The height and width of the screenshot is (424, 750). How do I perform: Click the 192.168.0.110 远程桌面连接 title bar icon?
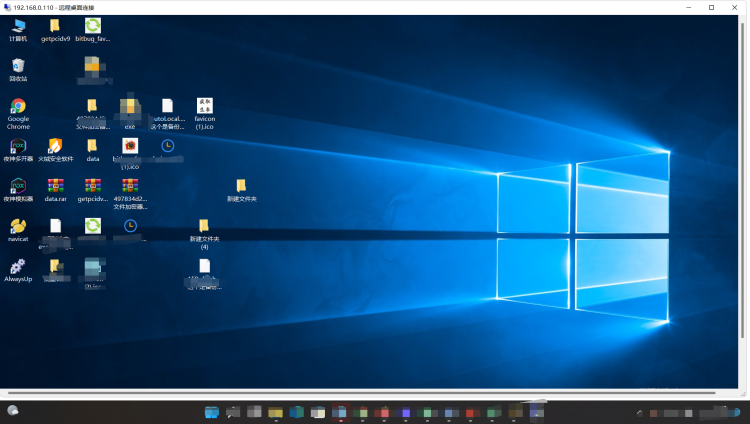(7, 7)
